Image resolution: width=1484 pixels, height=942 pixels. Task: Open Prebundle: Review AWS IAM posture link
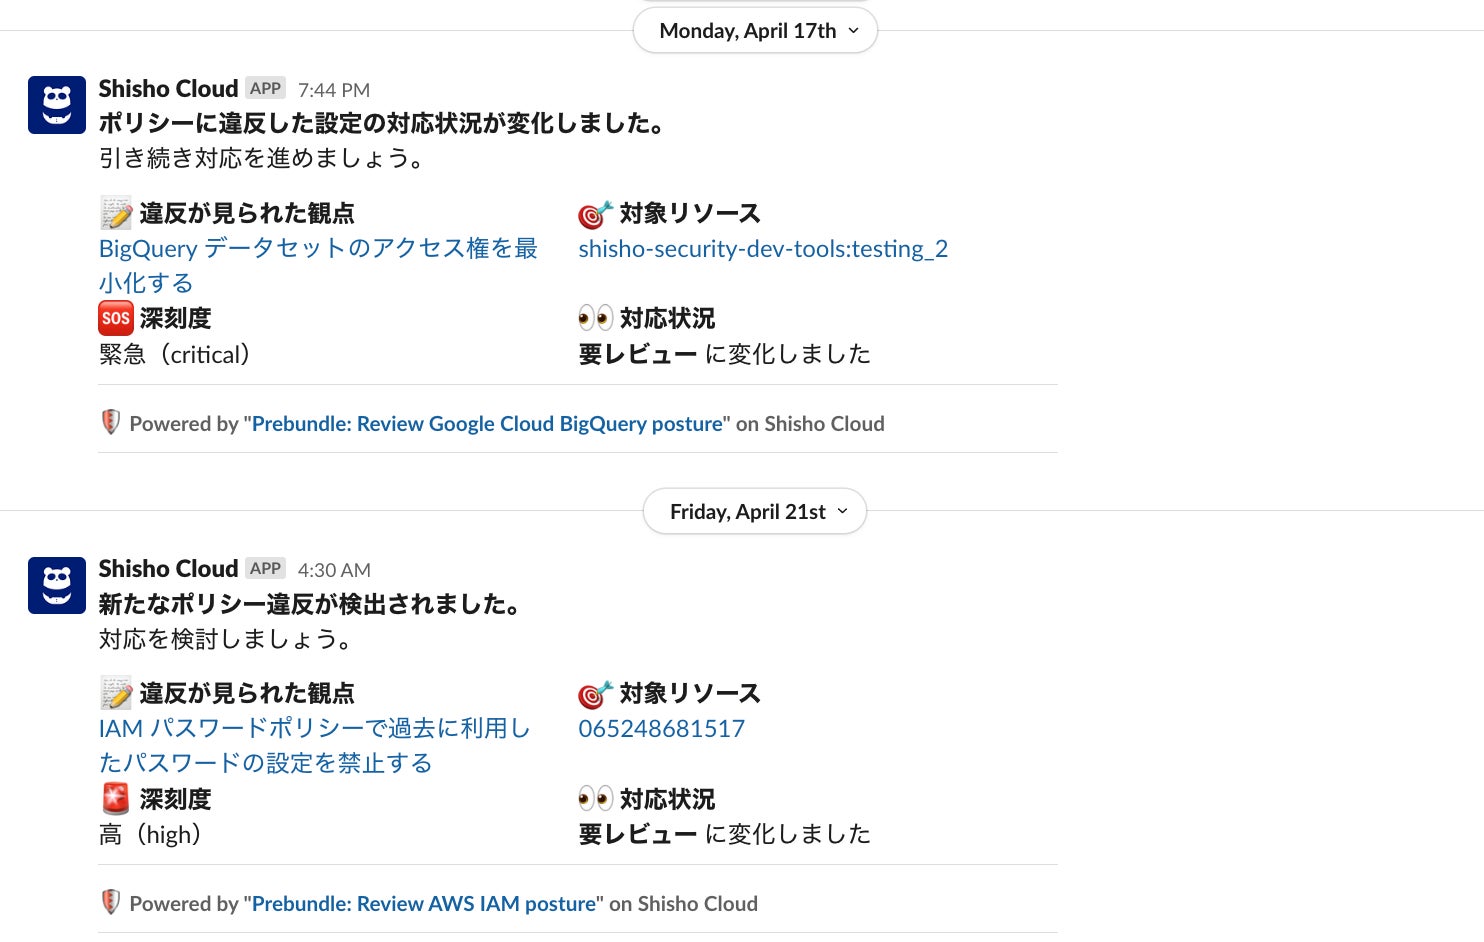(424, 904)
